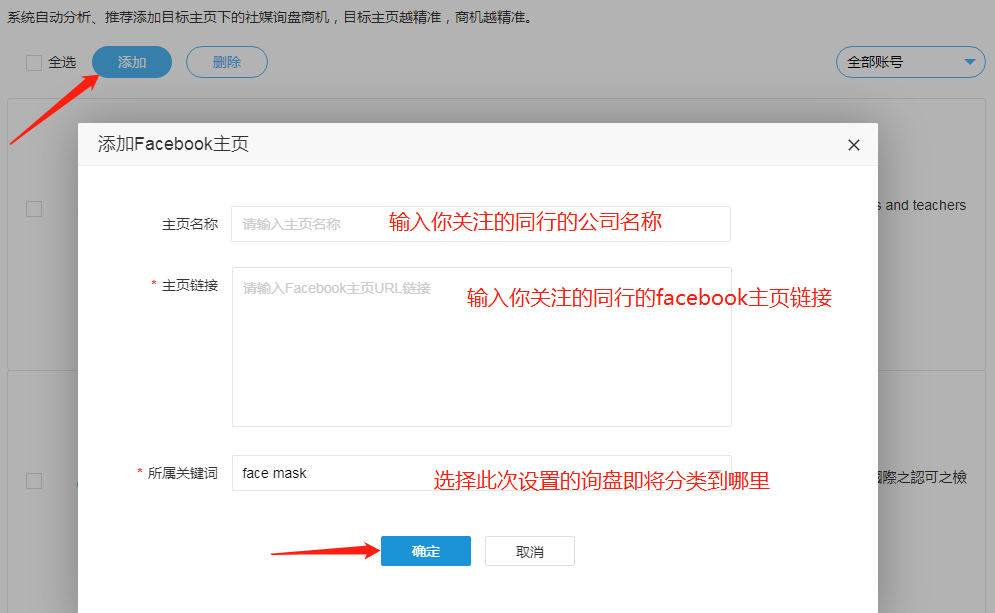The image size is (995, 613).
Task: Click into the 主页链接 URL textarea
Action: pyautogui.click(x=482, y=347)
